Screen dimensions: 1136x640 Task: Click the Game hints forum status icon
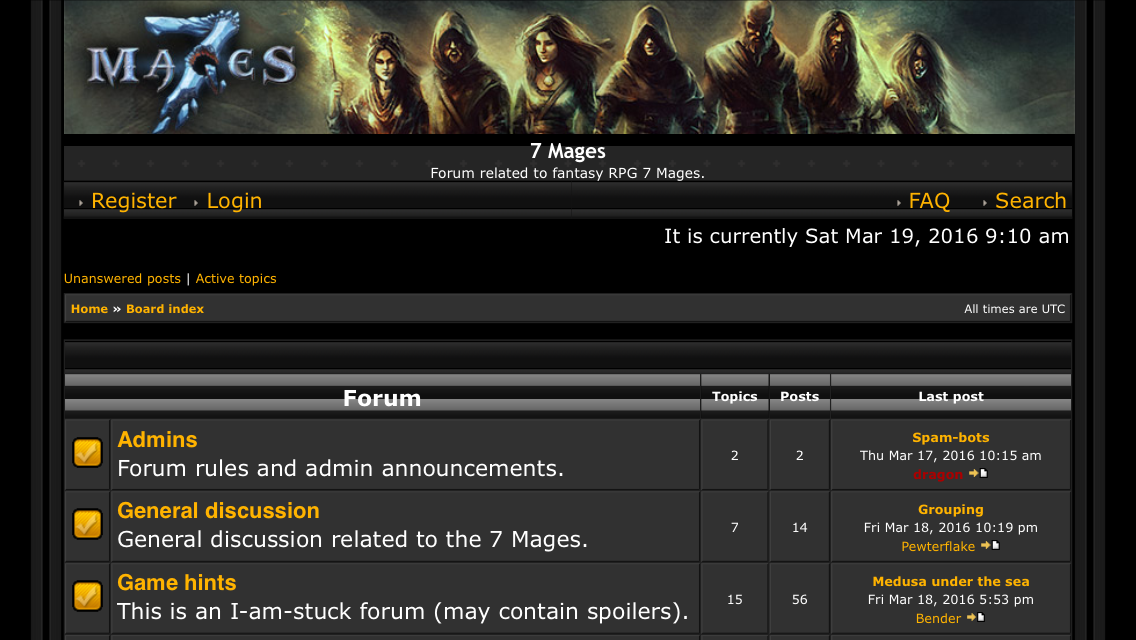pyautogui.click(x=87, y=597)
